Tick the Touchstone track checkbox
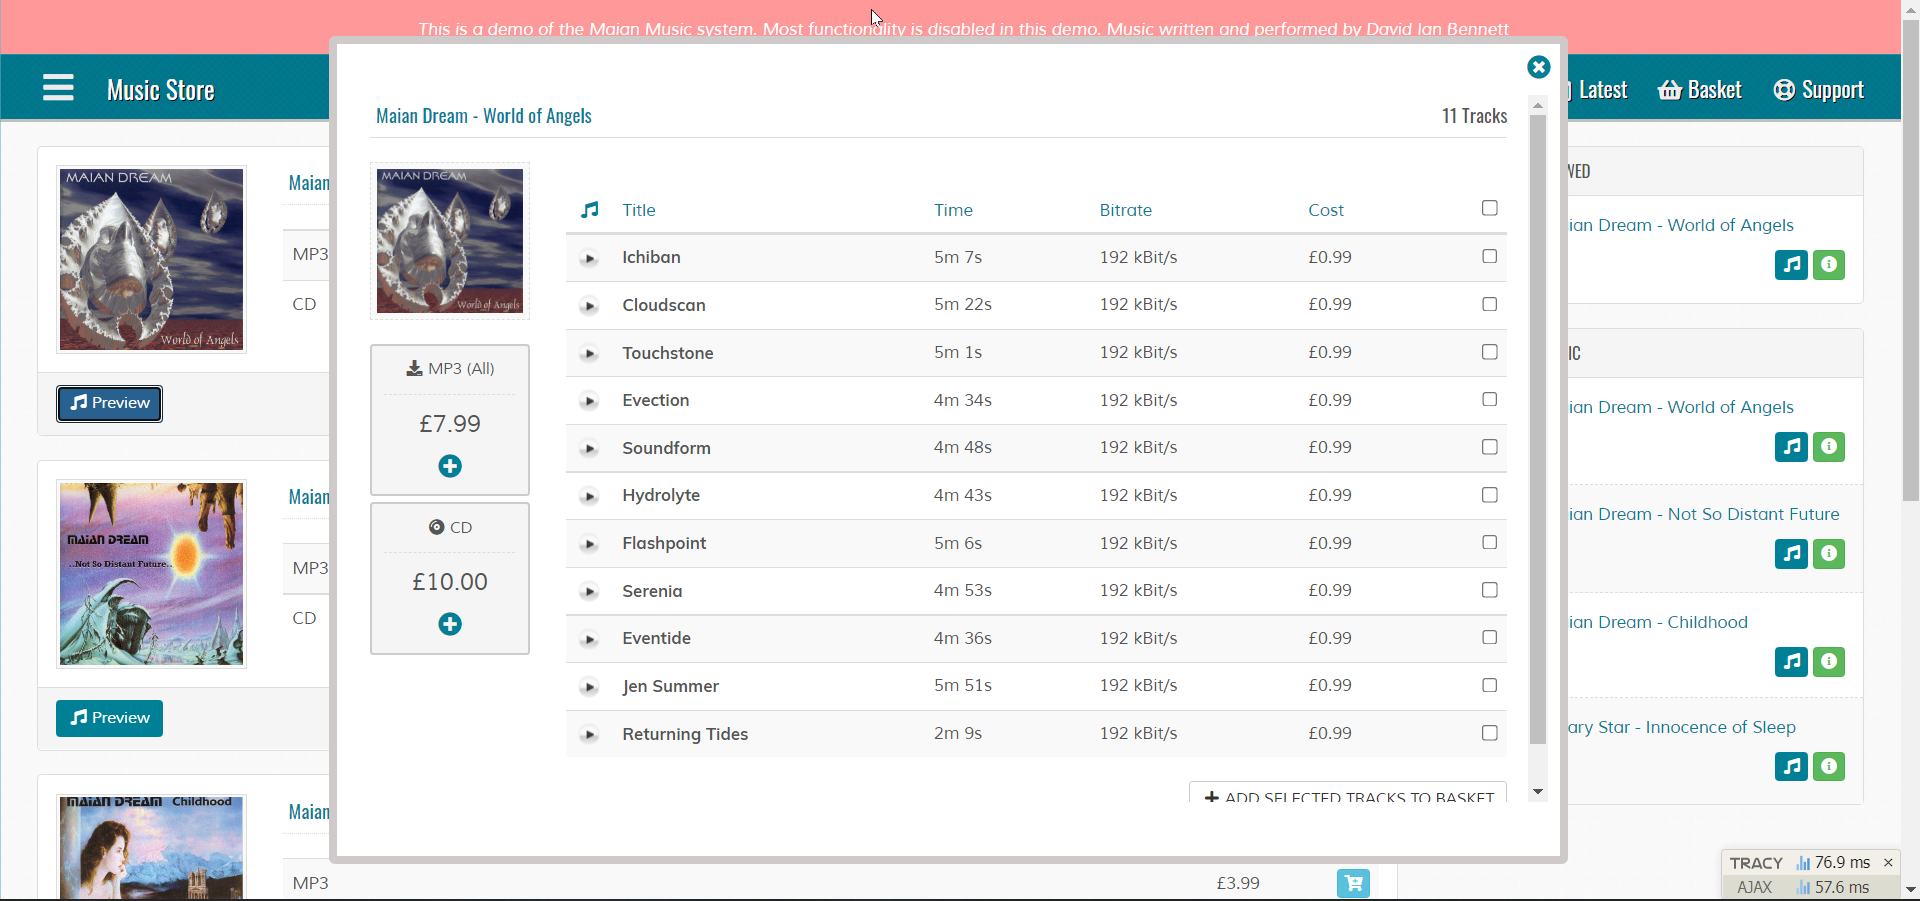 pos(1489,352)
